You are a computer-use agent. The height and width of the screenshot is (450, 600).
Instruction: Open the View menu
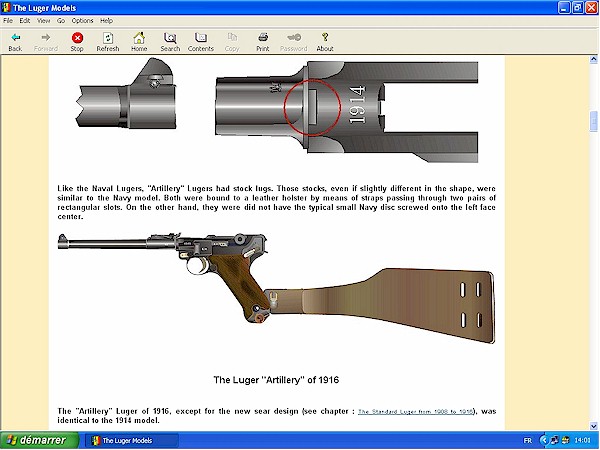tap(43, 21)
